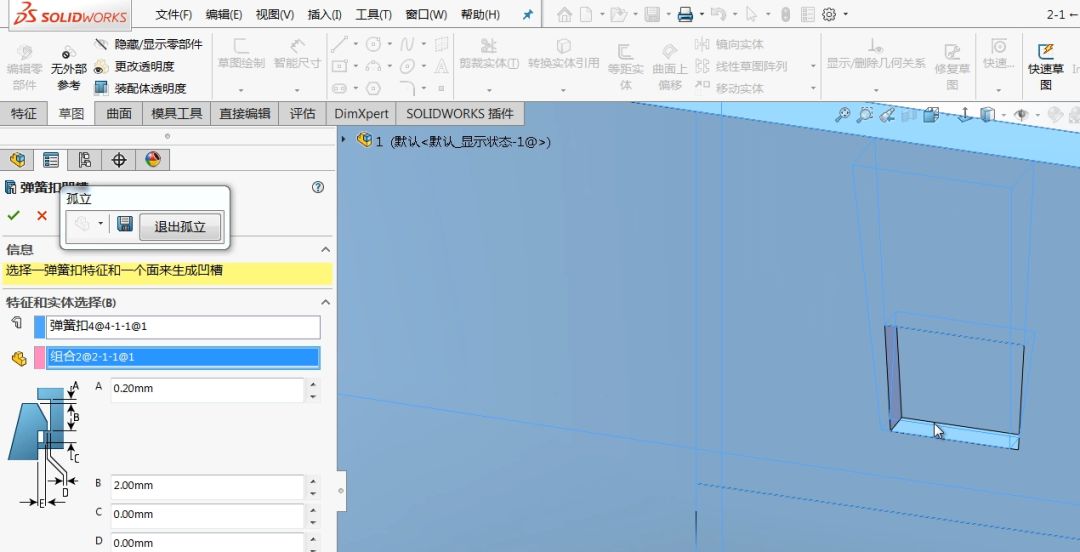Image resolution: width=1080 pixels, height=552 pixels.
Task: Select the 组合2@2-1-1@1 selection box
Action: point(183,357)
